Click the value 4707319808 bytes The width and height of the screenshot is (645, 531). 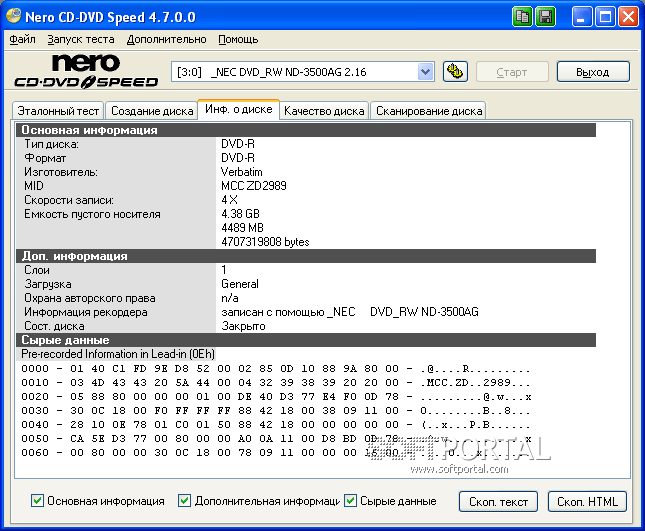click(265, 242)
